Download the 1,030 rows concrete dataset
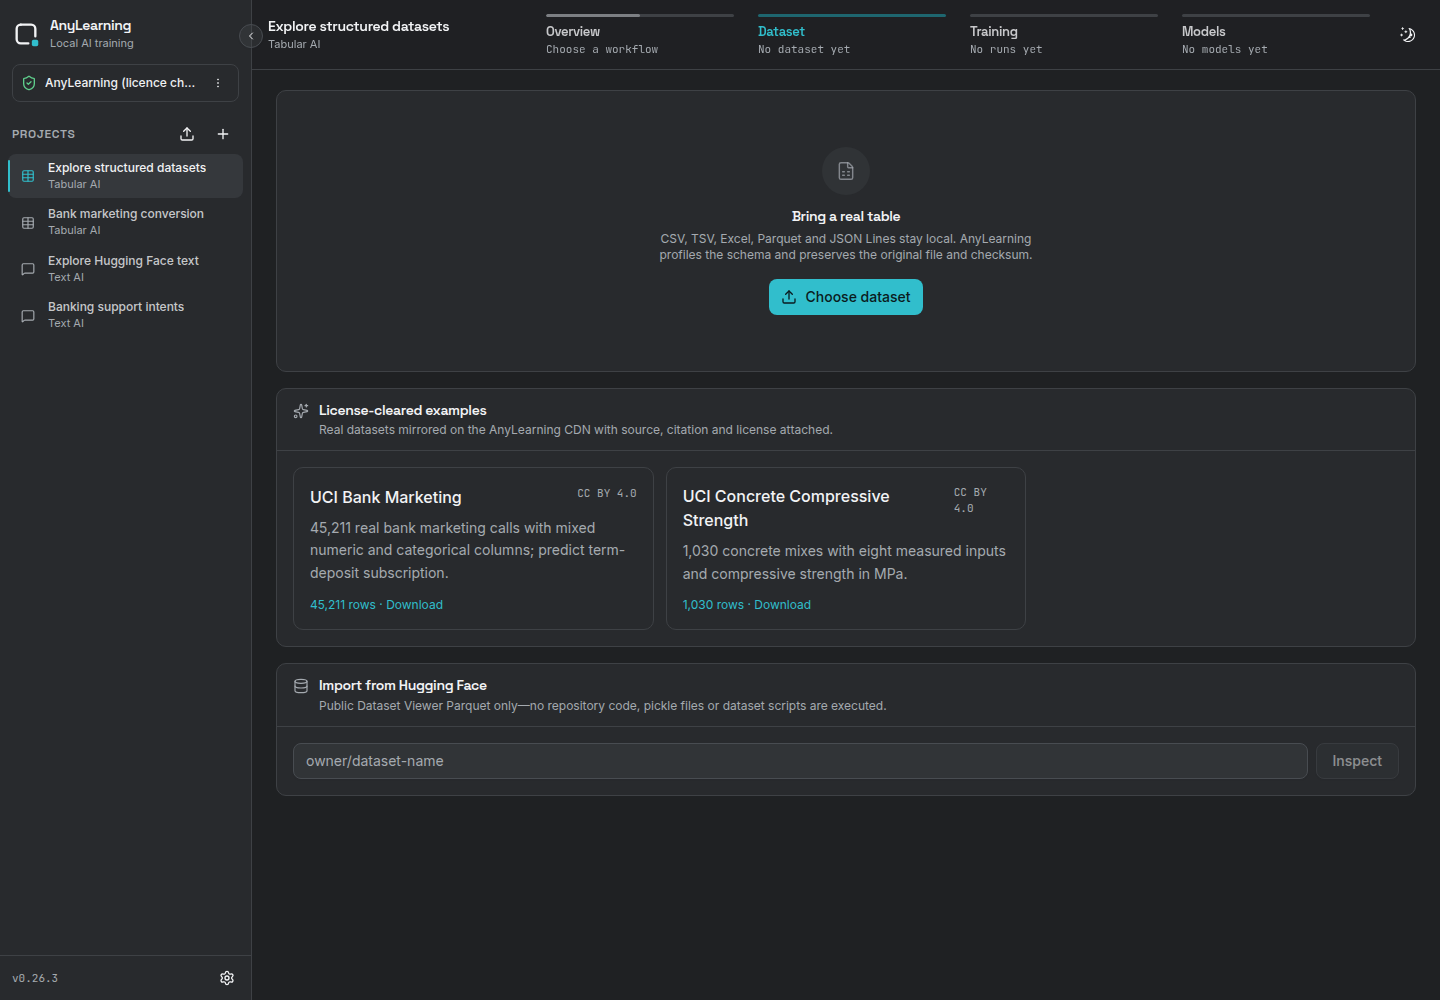This screenshot has width=1440, height=1000. [747, 605]
